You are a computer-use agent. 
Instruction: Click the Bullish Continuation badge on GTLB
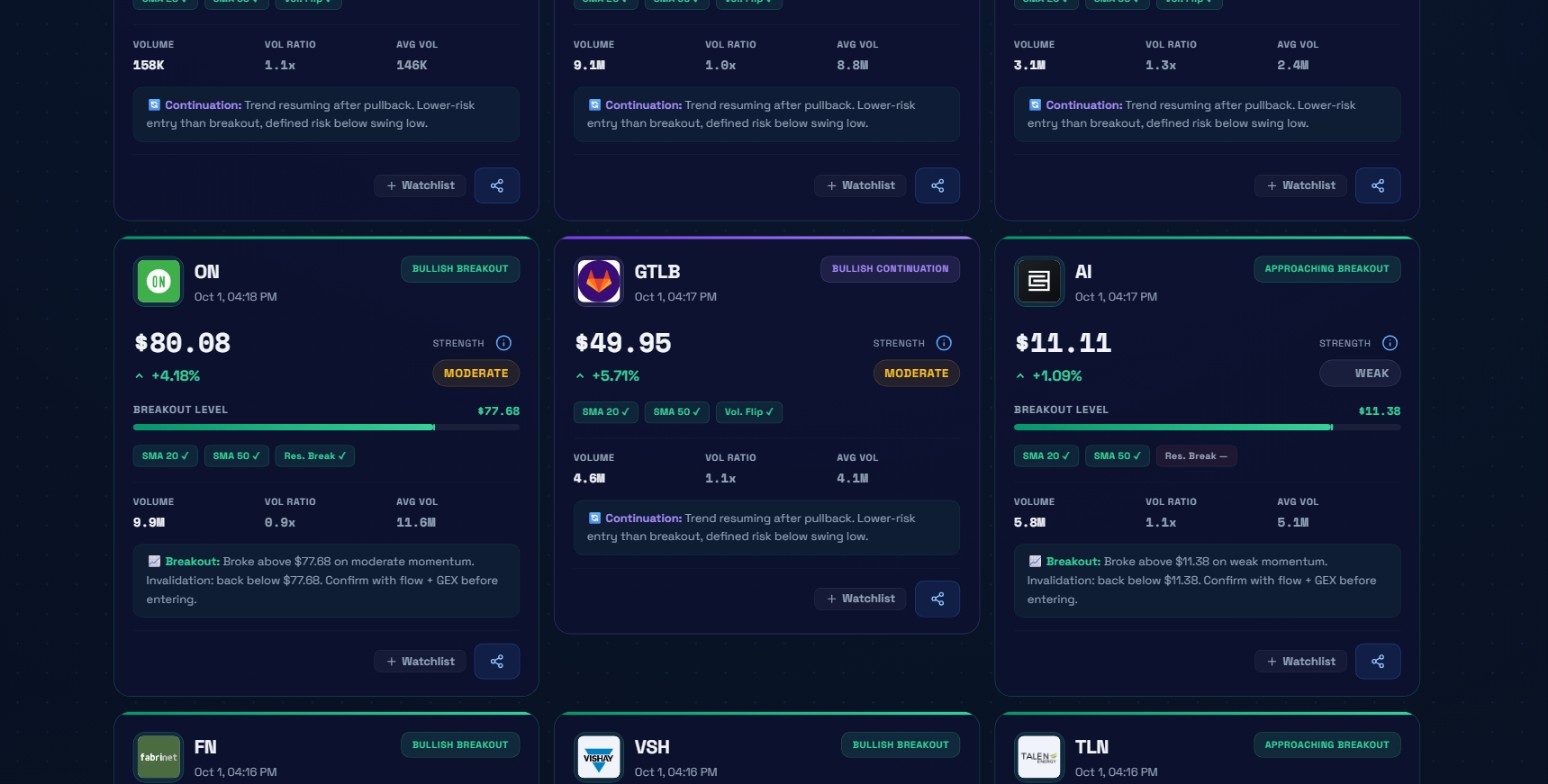pyautogui.click(x=890, y=269)
